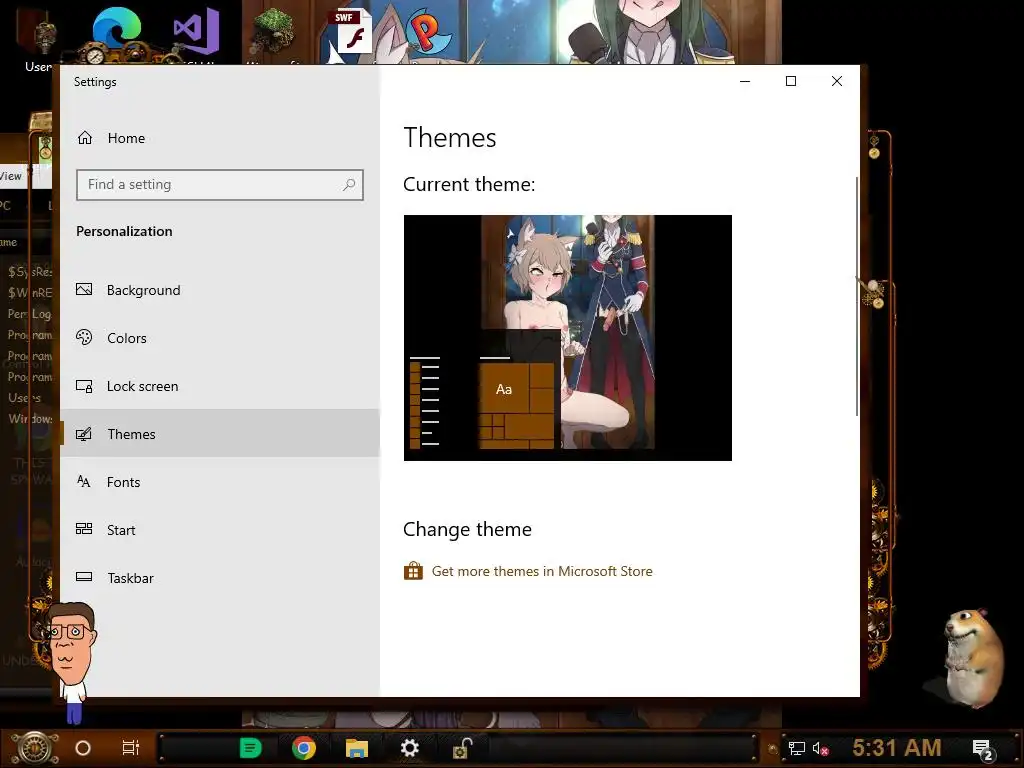
Task: Click the Microsoft Store bag icon
Action: pyautogui.click(x=413, y=571)
